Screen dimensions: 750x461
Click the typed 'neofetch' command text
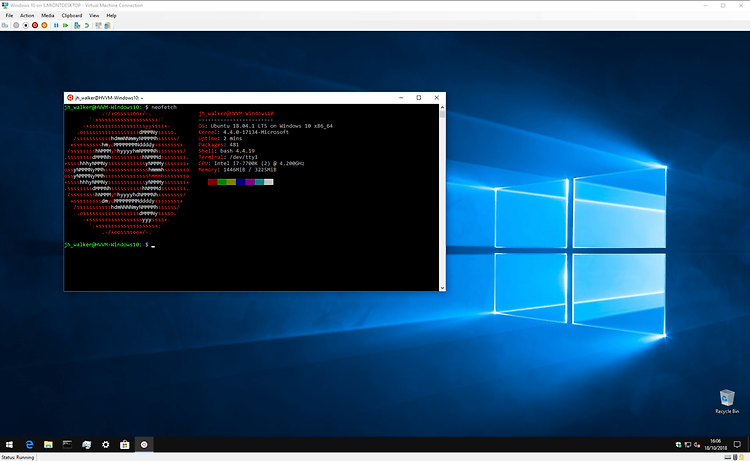[x=164, y=108]
